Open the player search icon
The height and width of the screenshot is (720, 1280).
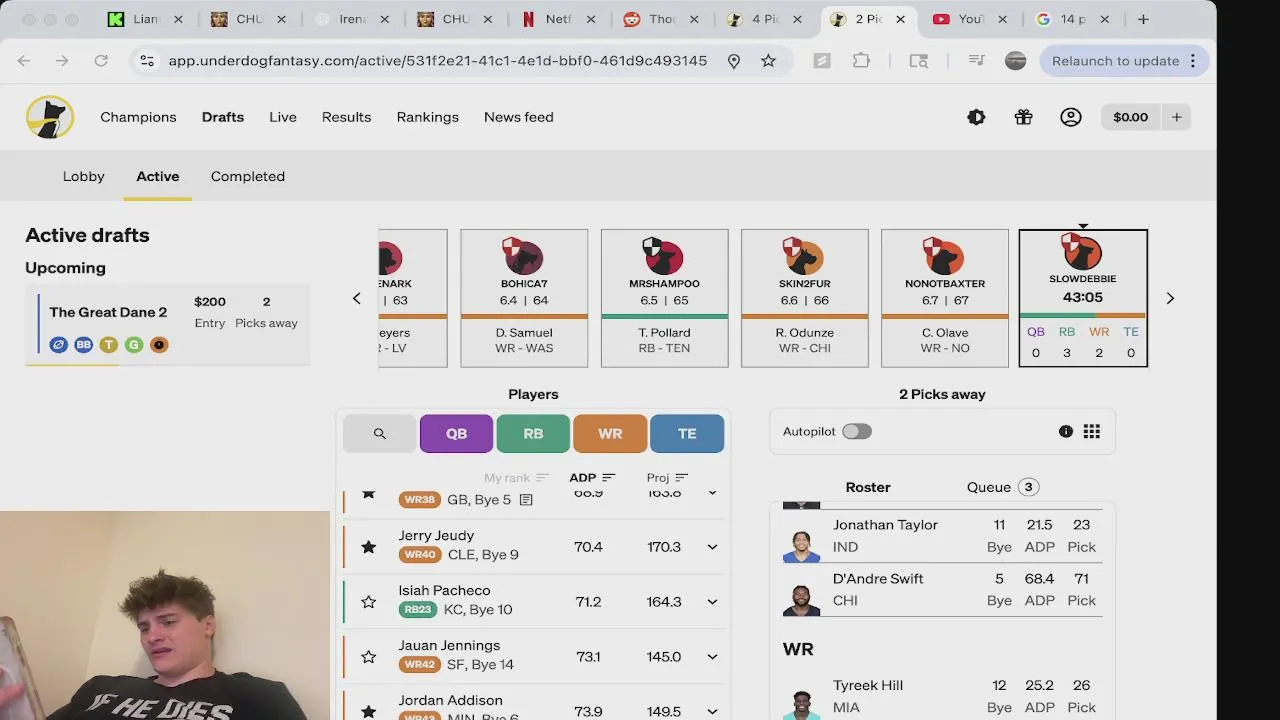click(379, 433)
